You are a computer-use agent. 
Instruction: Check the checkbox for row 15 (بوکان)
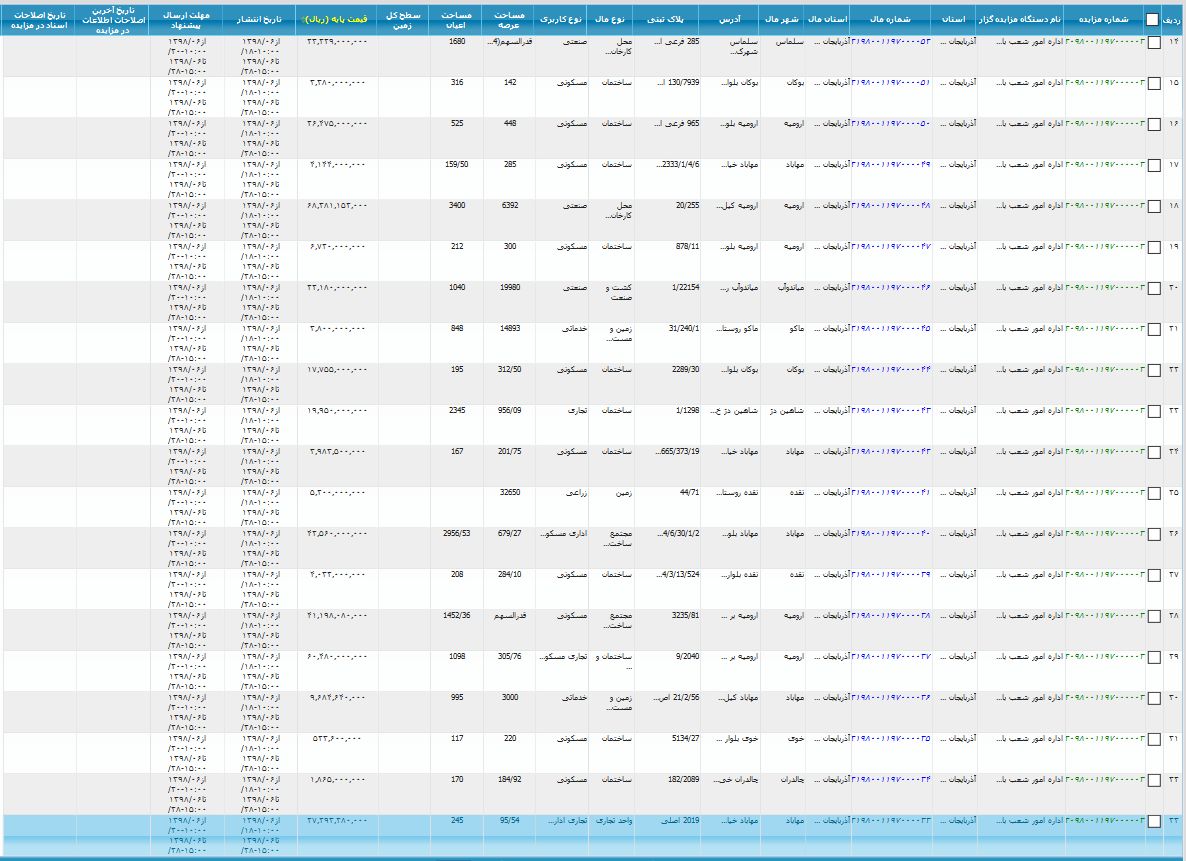[1154, 84]
